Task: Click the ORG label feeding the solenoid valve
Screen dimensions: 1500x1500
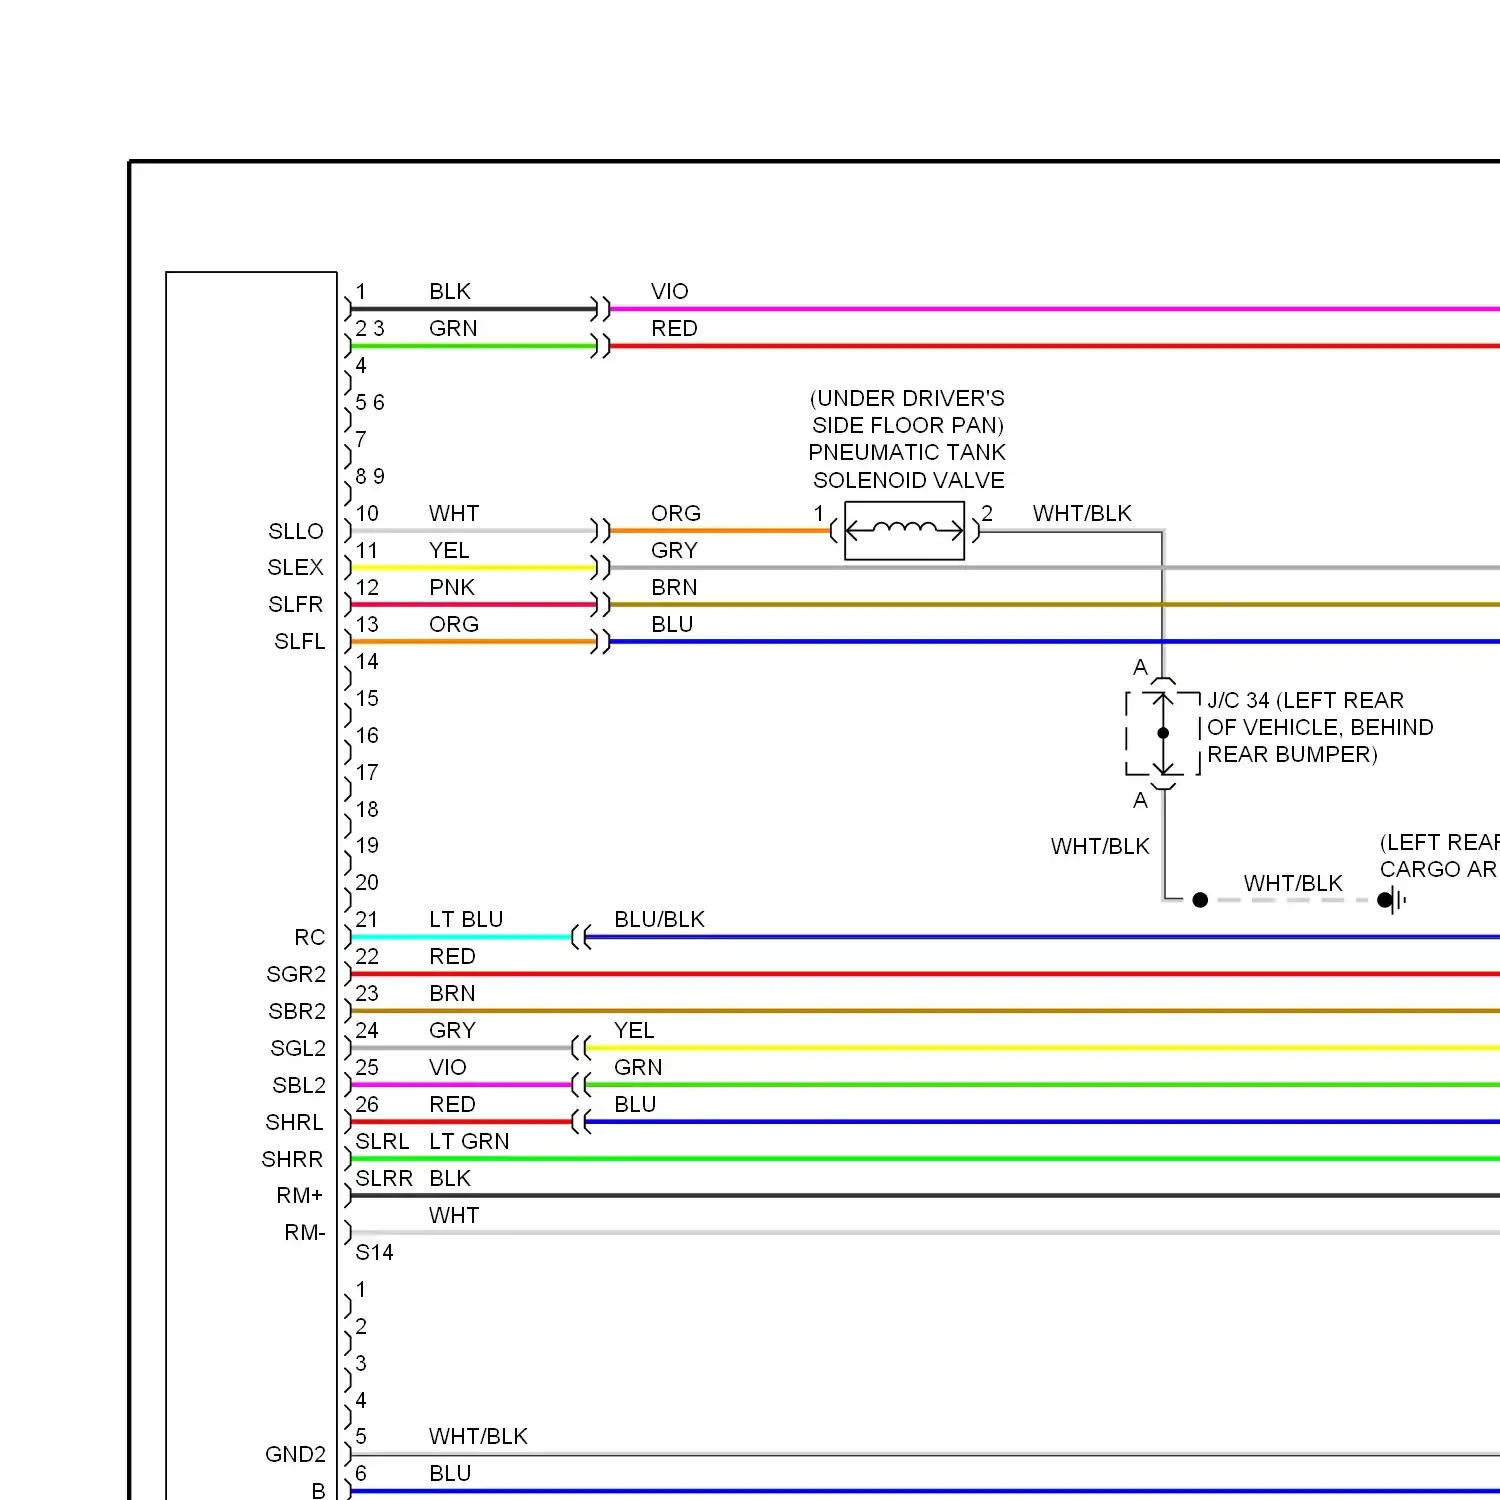Action: [676, 513]
